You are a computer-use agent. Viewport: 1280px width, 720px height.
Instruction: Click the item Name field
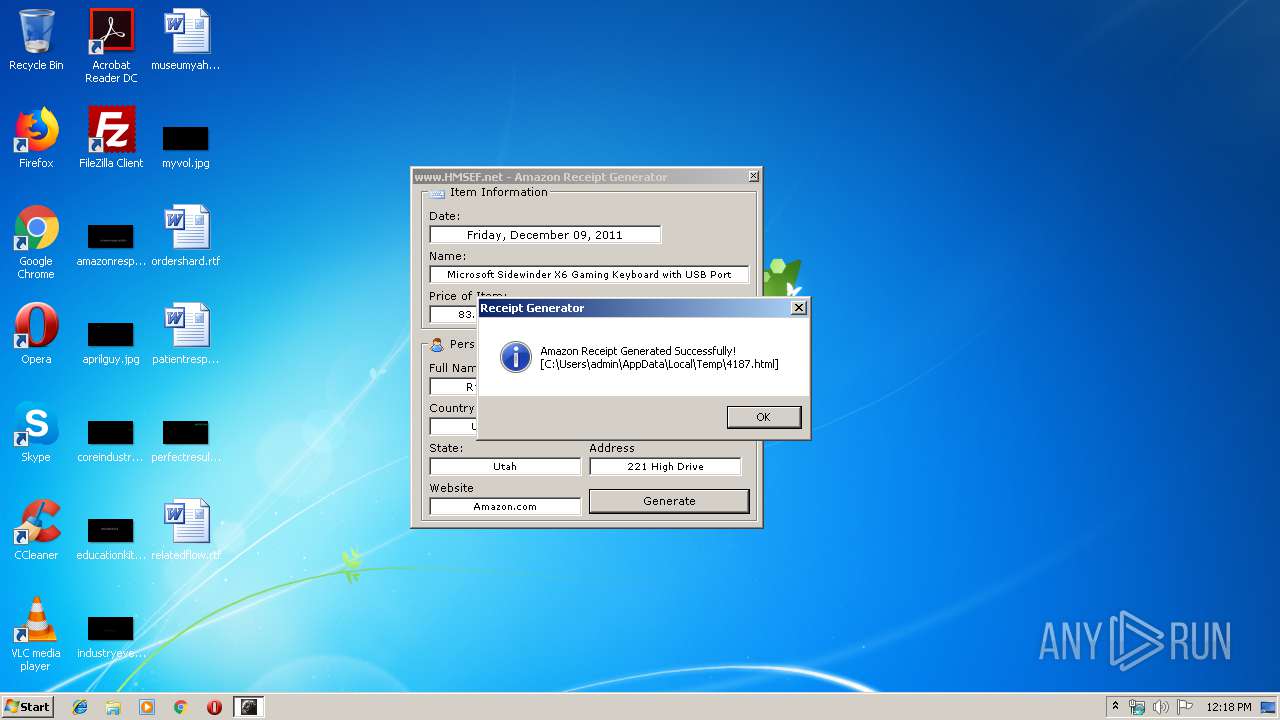pos(589,274)
